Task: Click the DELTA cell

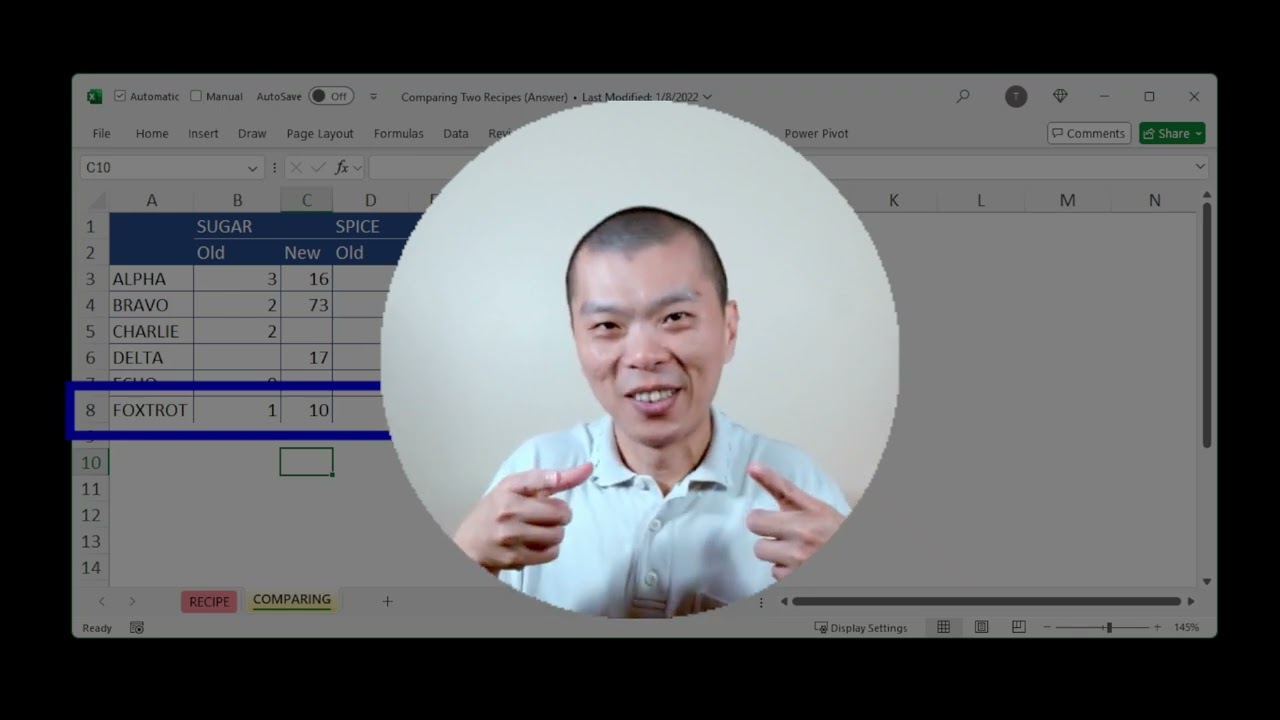Action: click(151, 357)
